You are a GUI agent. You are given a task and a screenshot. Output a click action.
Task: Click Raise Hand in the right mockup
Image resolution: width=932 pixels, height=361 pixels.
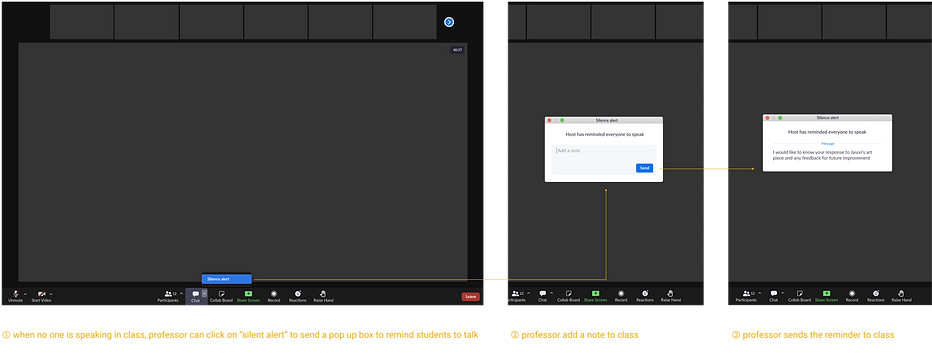point(901,296)
